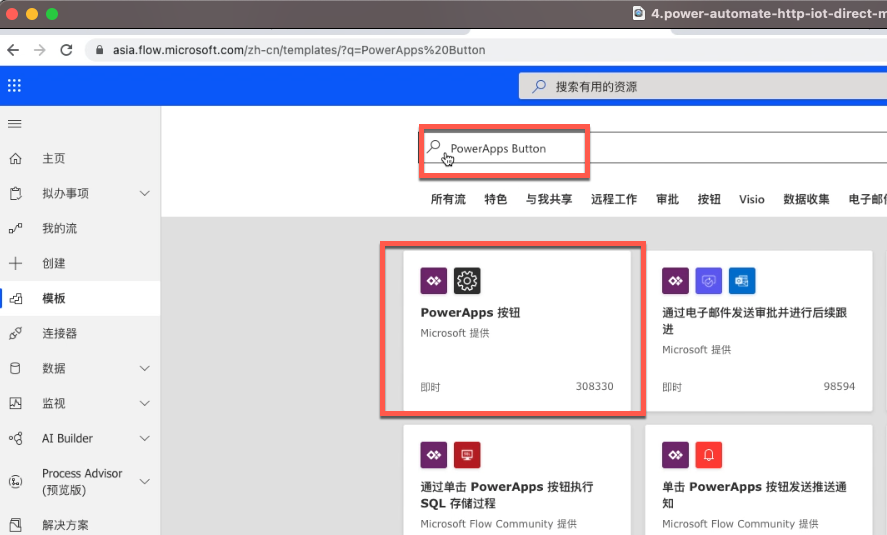
Task: Open 通过单击 PowerApps 按钮执行 SQL 存储过程 title
Action: 507,495
